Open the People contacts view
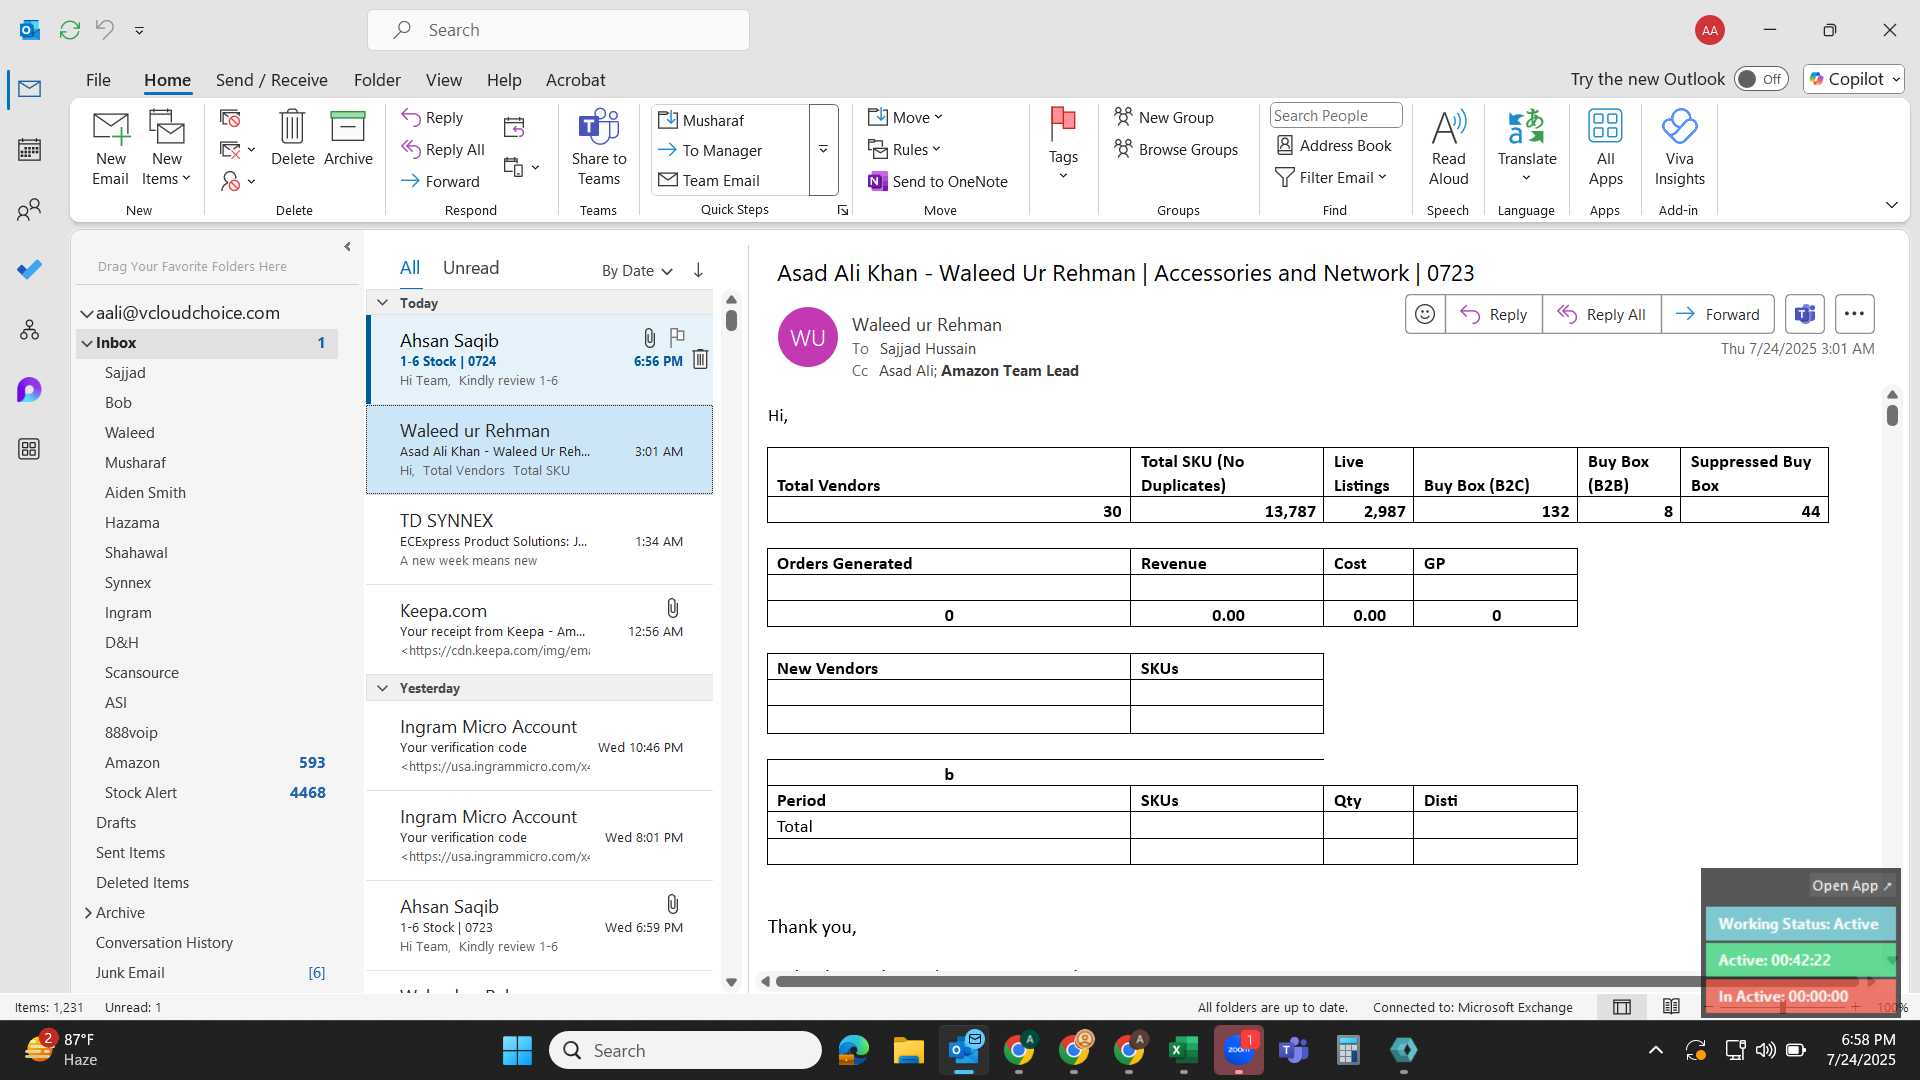Viewport: 1920px width, 1080px height. point(29,210)
